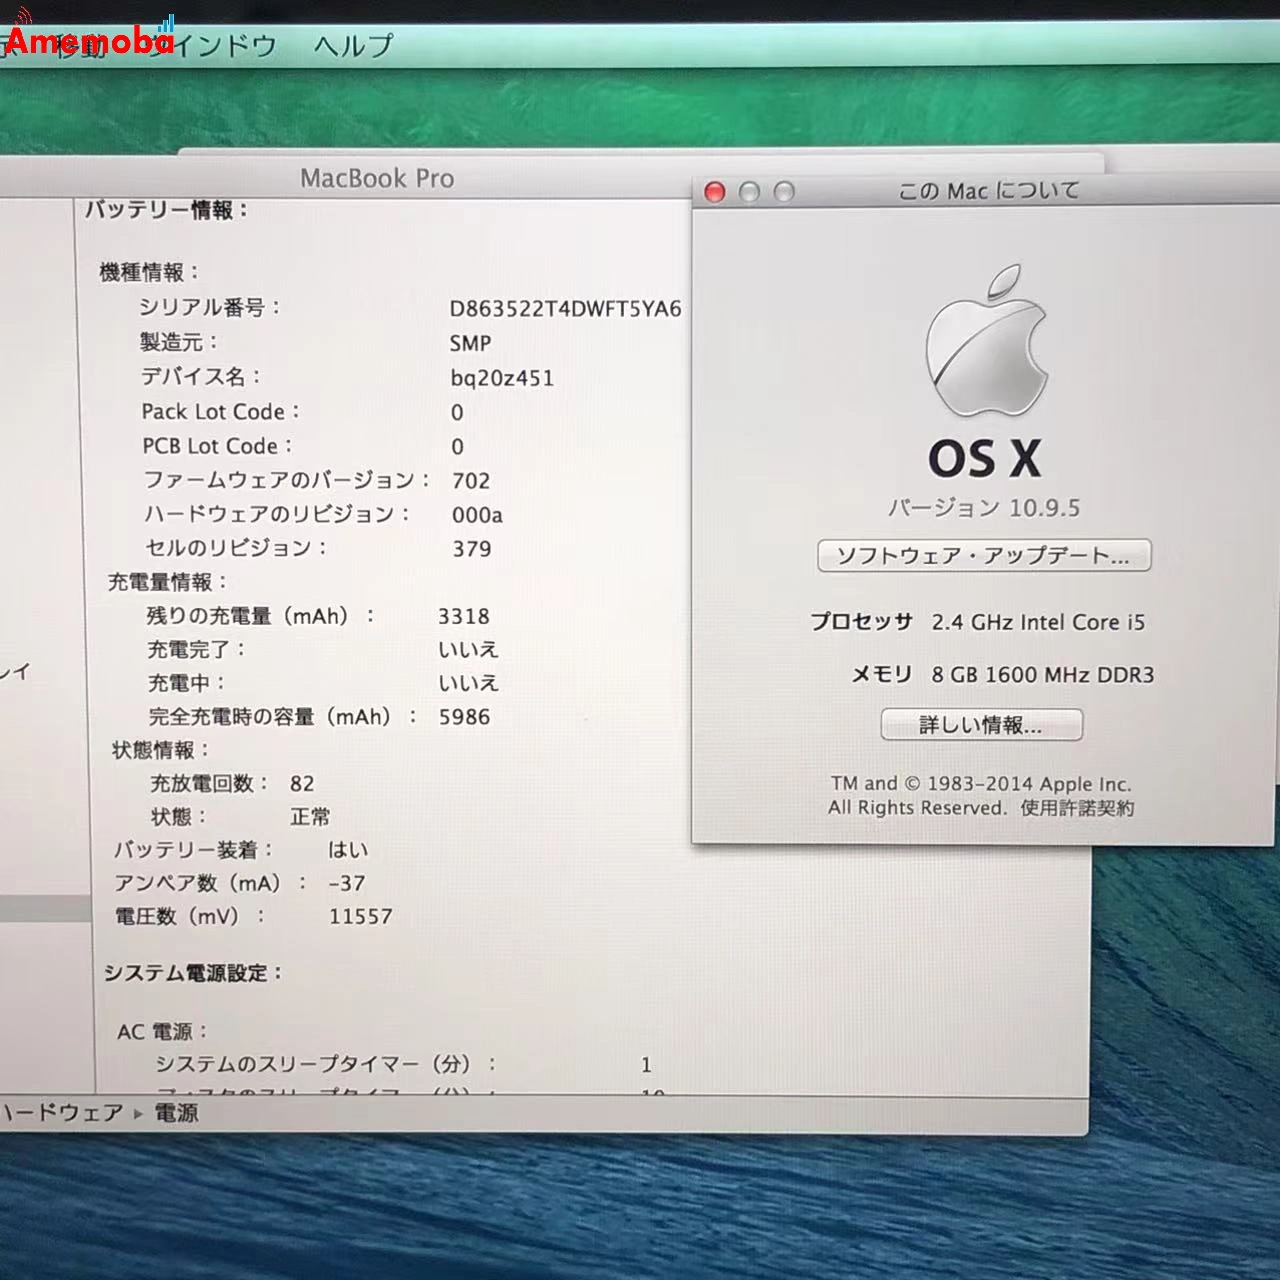Click the MacBook Pro window title bar

tap(378, 178)
